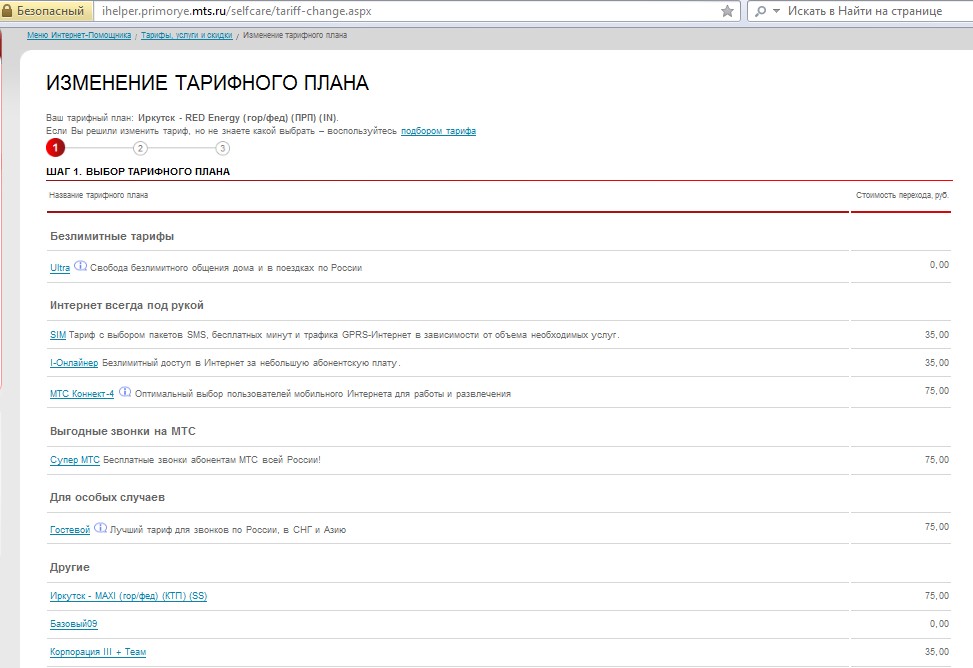Click 'ШАГ 1. ВЫБОР ТАРИФНОГО ПЛАНА' heading
Image resolution: width=973 pixels, height=668 pixels.
pos(138,171)
